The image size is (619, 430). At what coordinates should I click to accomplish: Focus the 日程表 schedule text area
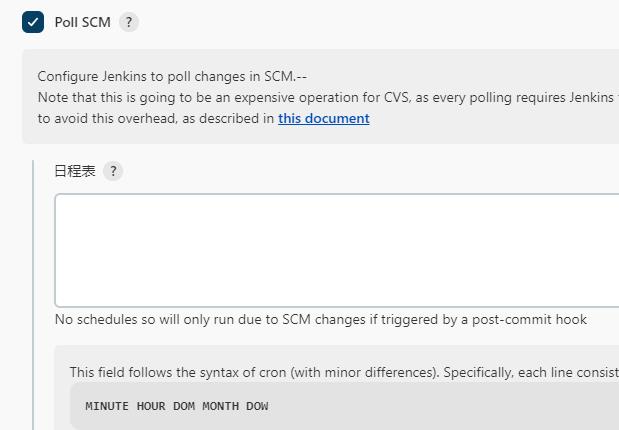point(336,250)
